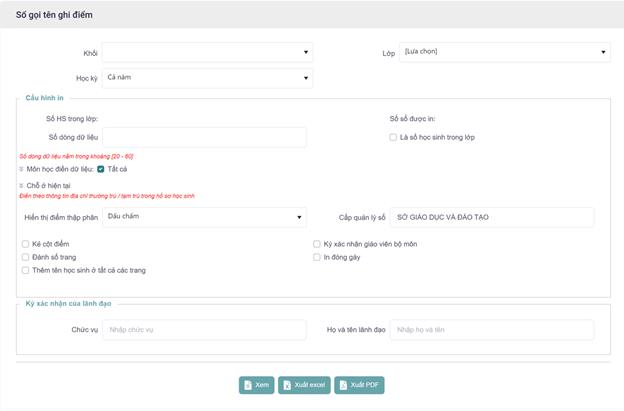Expand the Môn học điền dữ liệu section
Viewport: 624px width, 411px height.
pos(21,169)
